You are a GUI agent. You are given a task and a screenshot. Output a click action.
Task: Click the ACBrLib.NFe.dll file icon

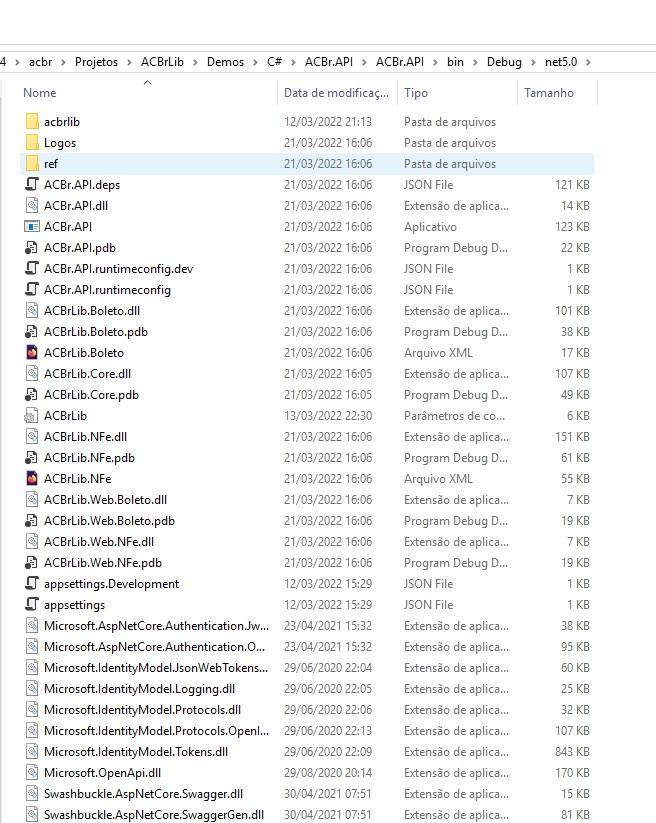(32, 437)
